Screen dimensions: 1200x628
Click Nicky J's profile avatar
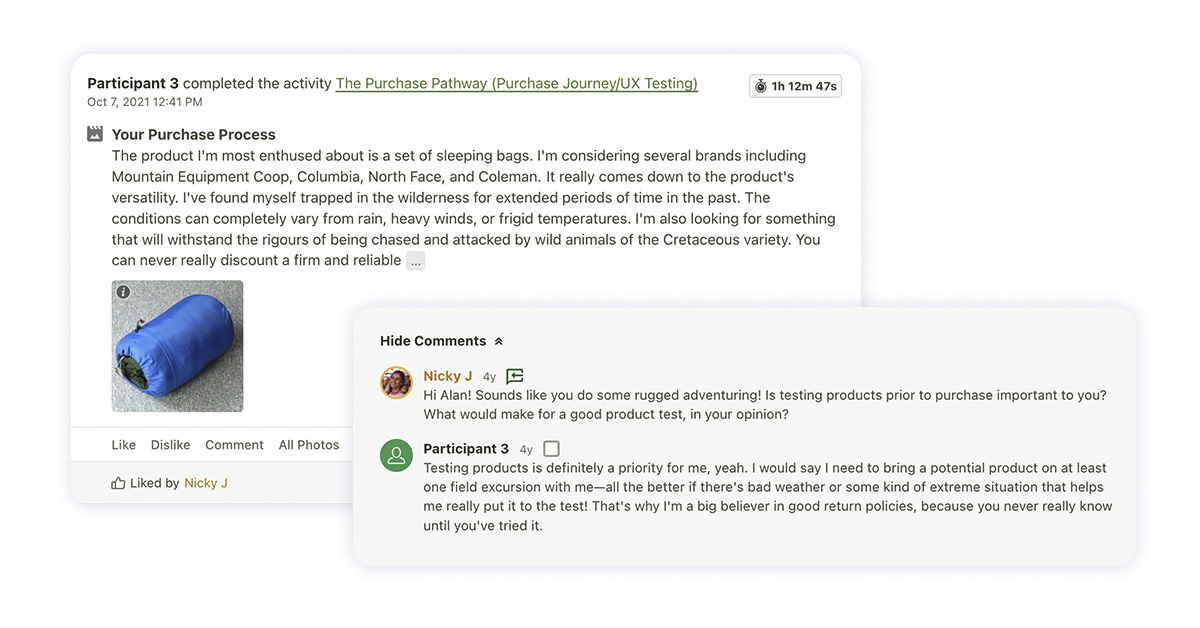pos(397,383)
